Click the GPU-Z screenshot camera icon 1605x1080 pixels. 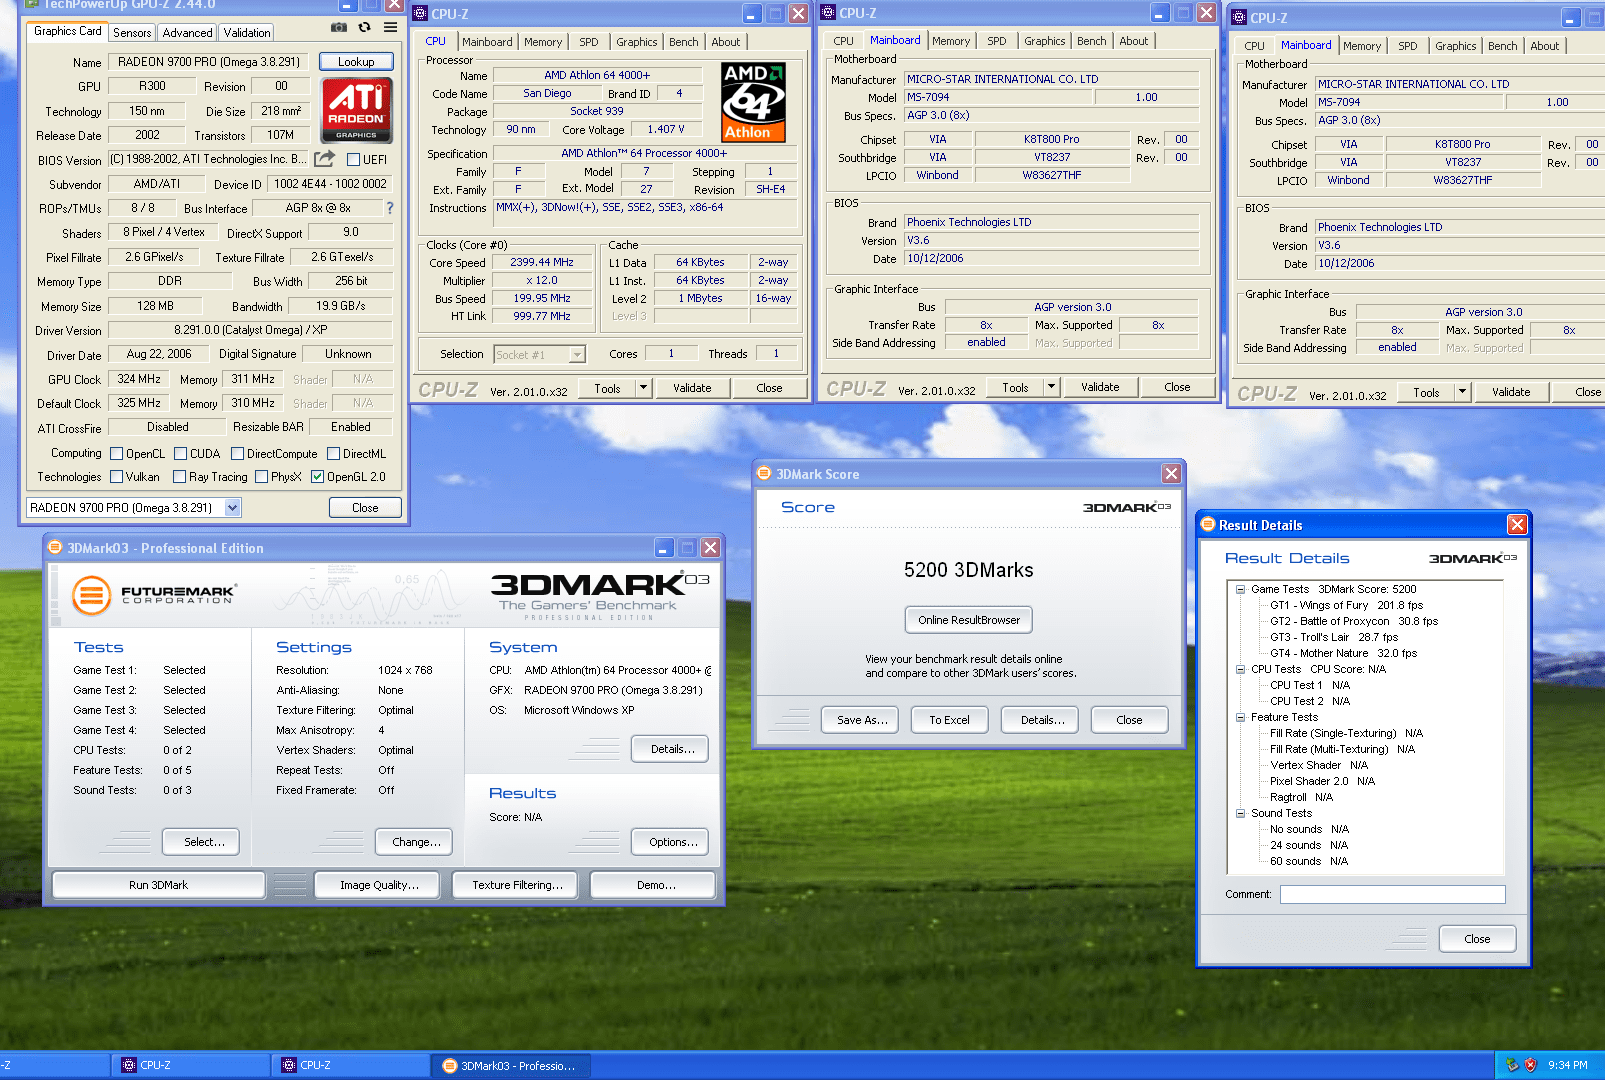click(339, 28)
